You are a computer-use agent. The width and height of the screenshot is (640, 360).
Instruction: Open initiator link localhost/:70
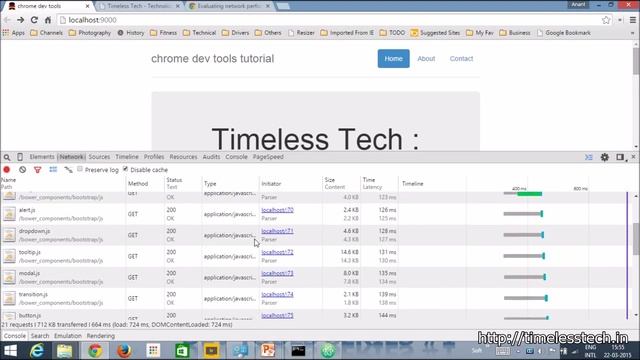[x=278, y=210]
